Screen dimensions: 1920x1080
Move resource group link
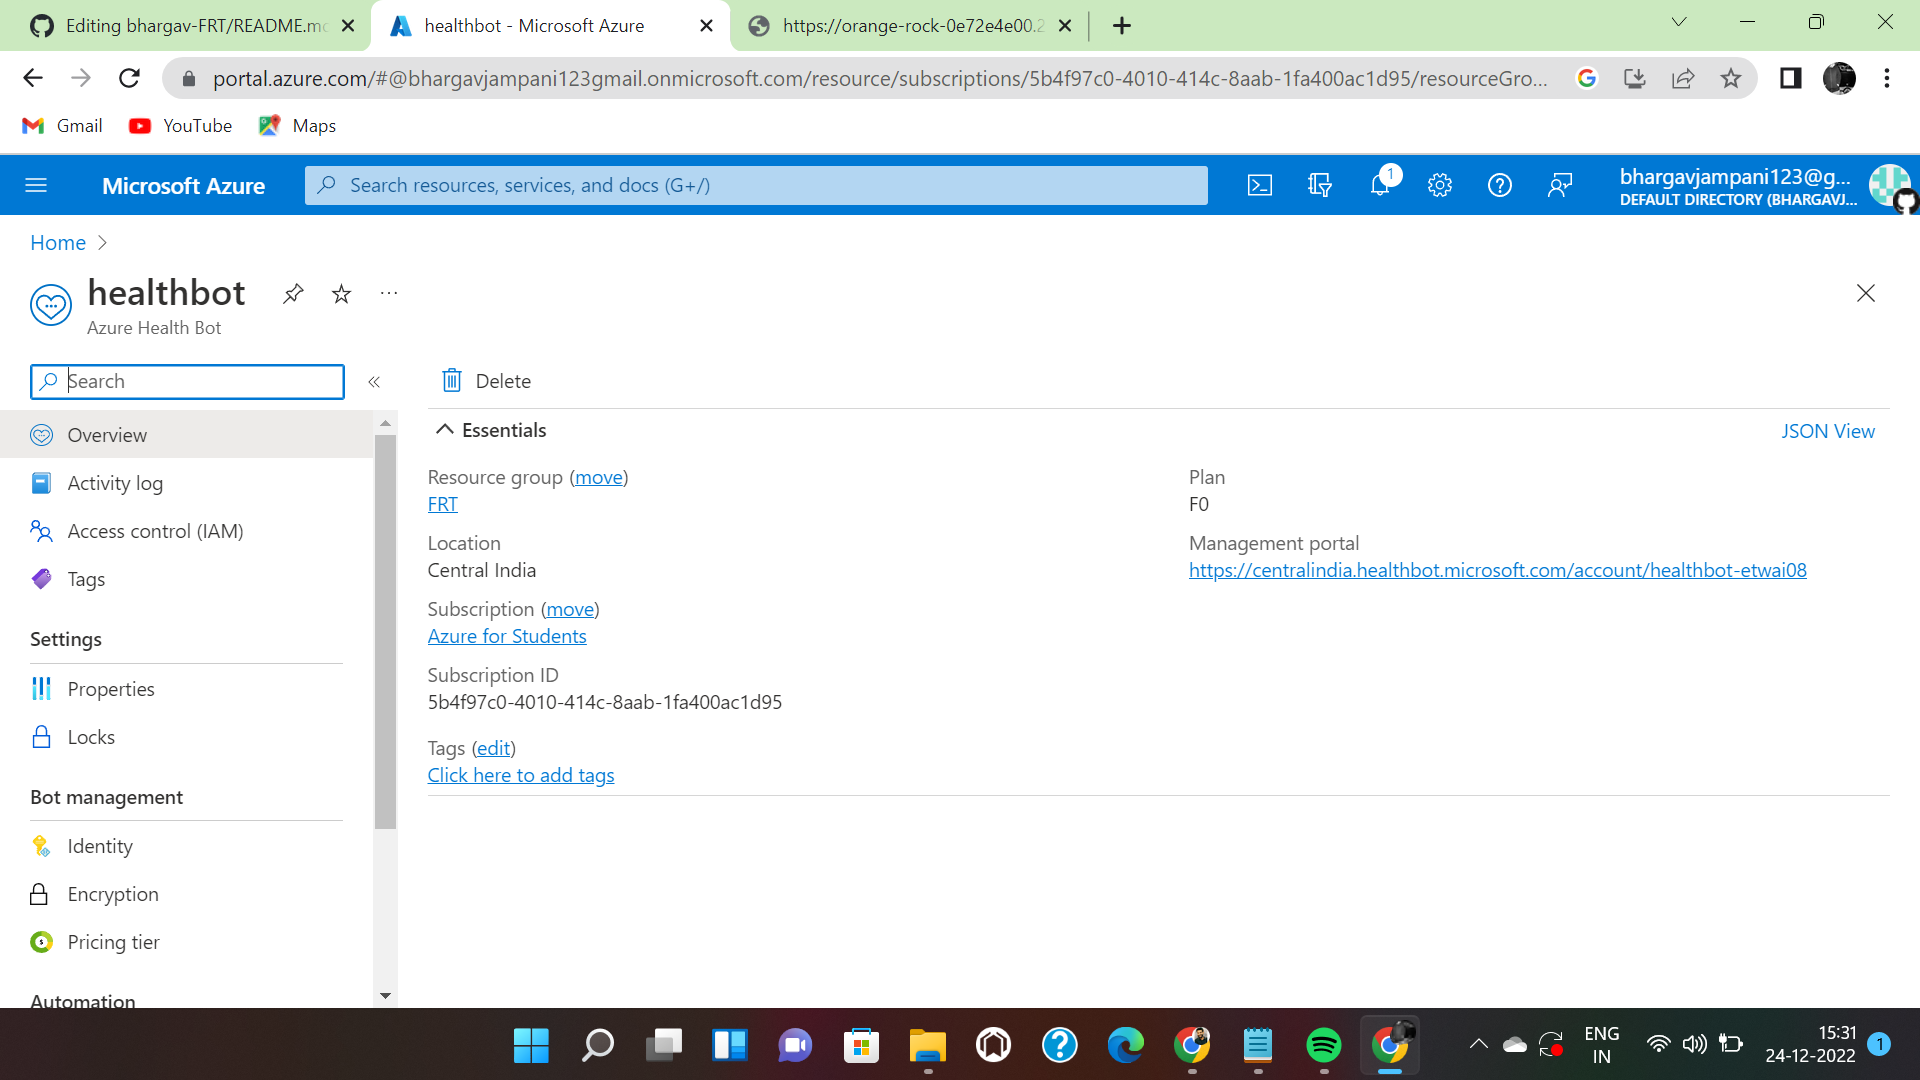coord(599,477)
